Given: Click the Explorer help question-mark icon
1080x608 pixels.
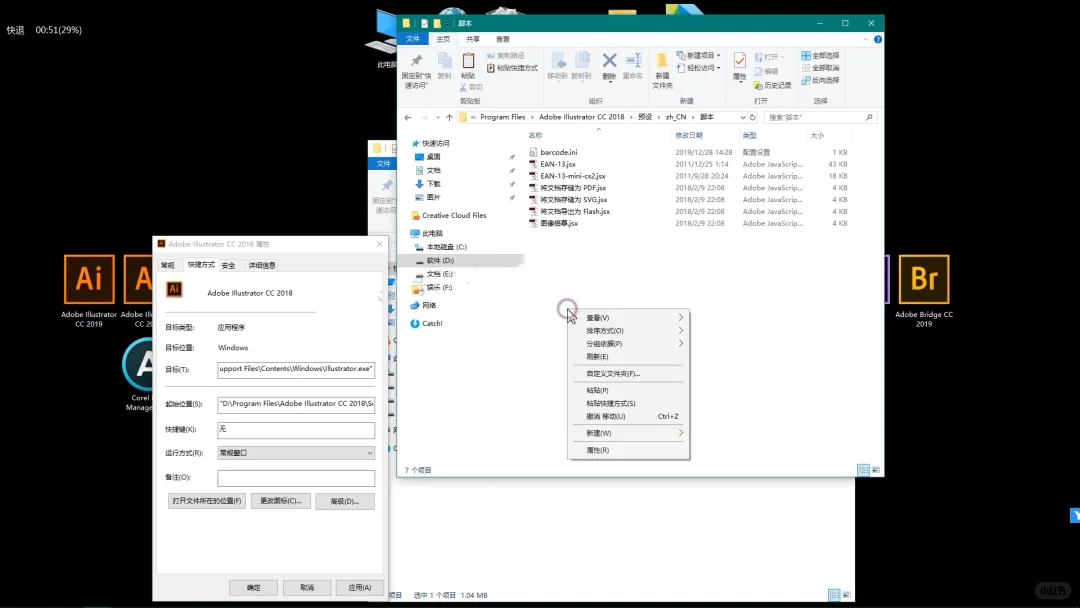Looking at the screenshot, I should (878, 39).
